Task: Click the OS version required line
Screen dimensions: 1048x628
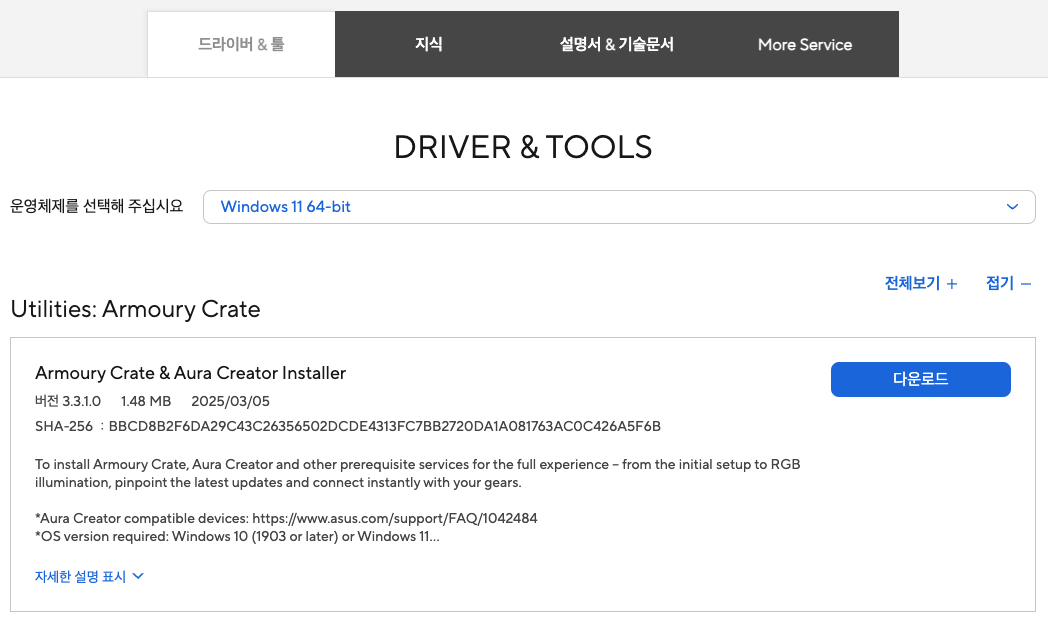Action: coord(237,536)
